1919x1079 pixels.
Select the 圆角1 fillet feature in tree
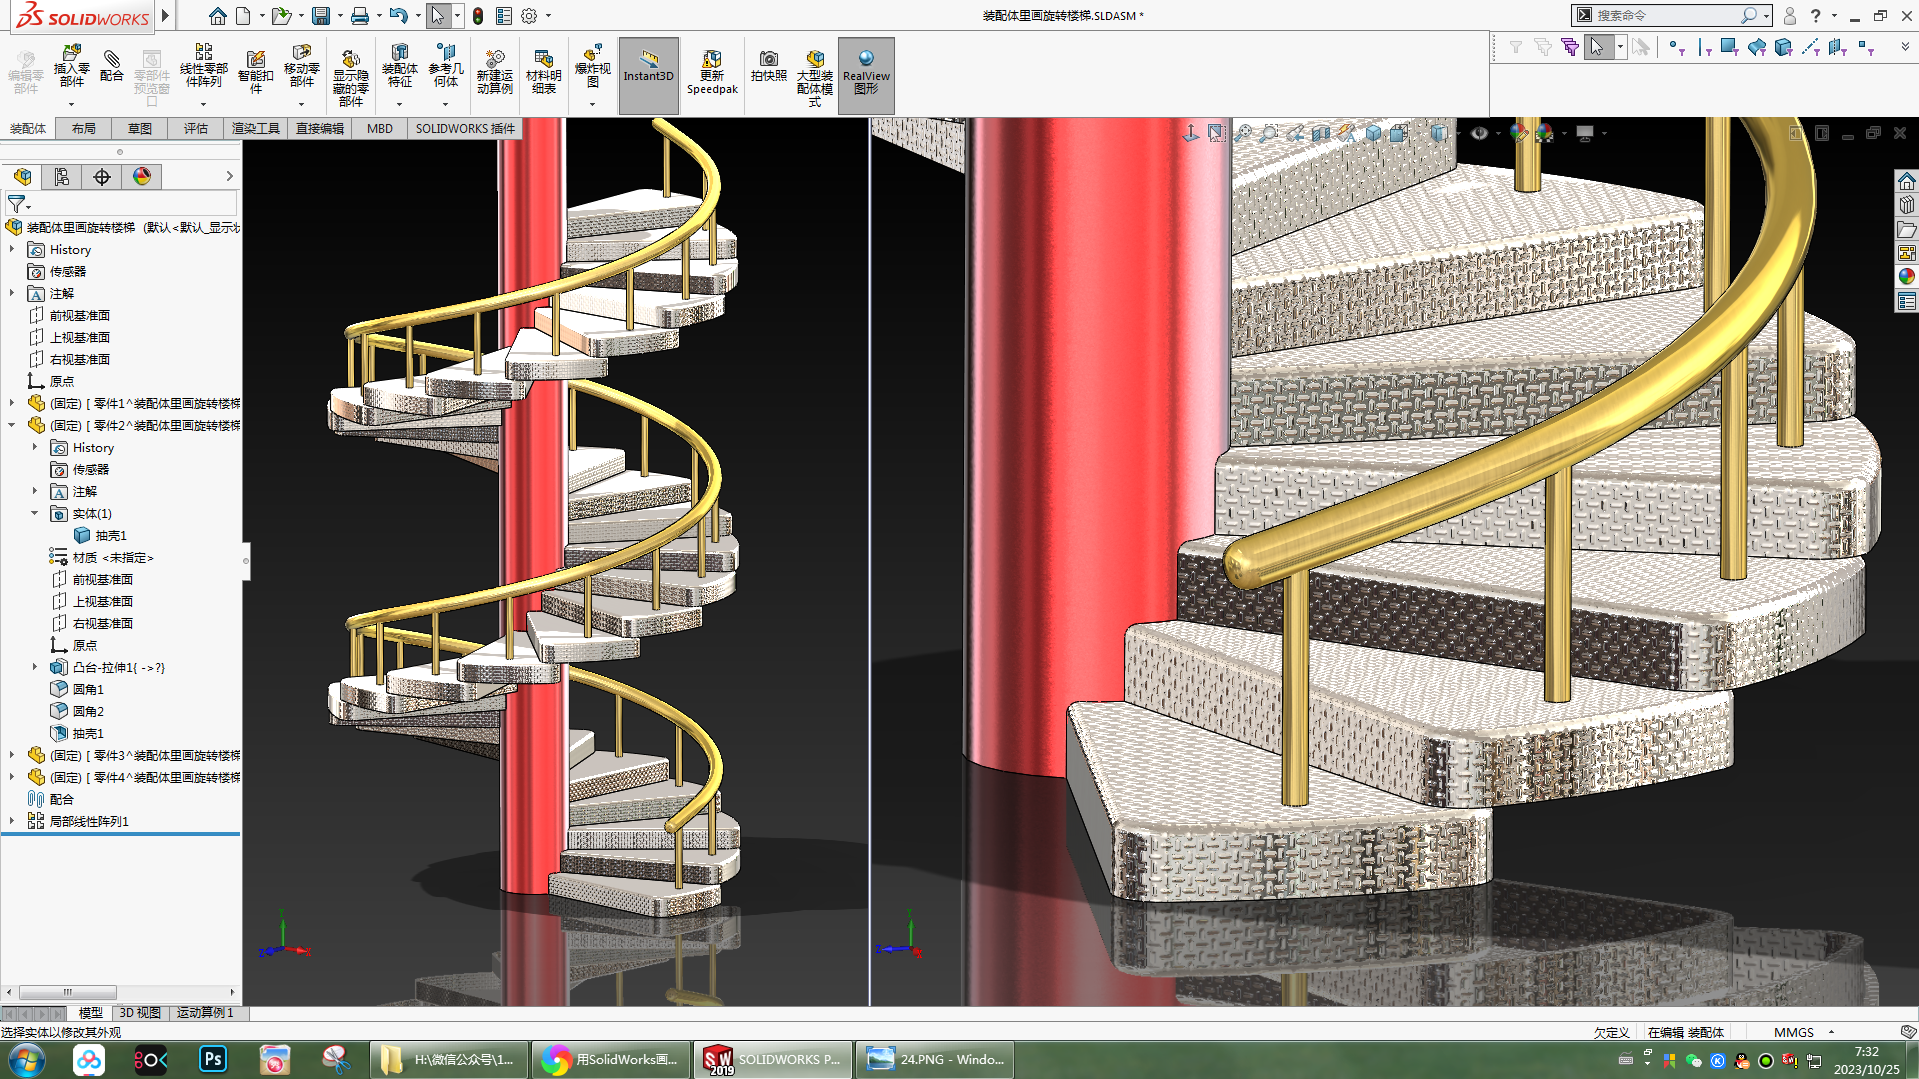tap(88, 689)
